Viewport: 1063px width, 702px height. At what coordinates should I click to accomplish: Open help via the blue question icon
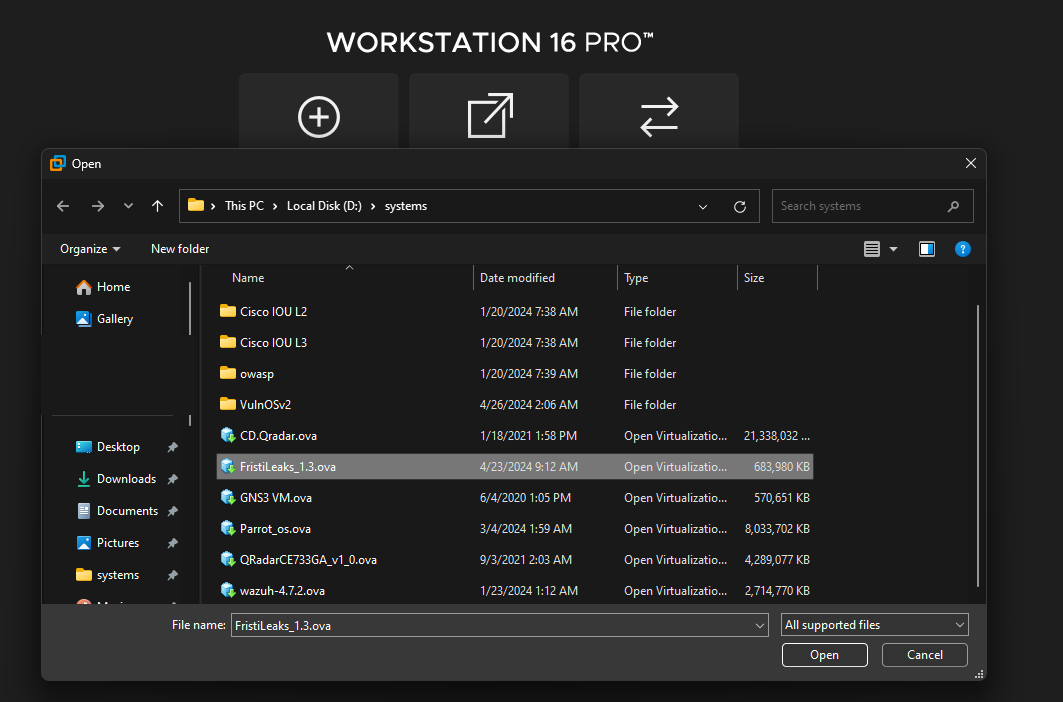pyautogui.click(x=962, y=249)
